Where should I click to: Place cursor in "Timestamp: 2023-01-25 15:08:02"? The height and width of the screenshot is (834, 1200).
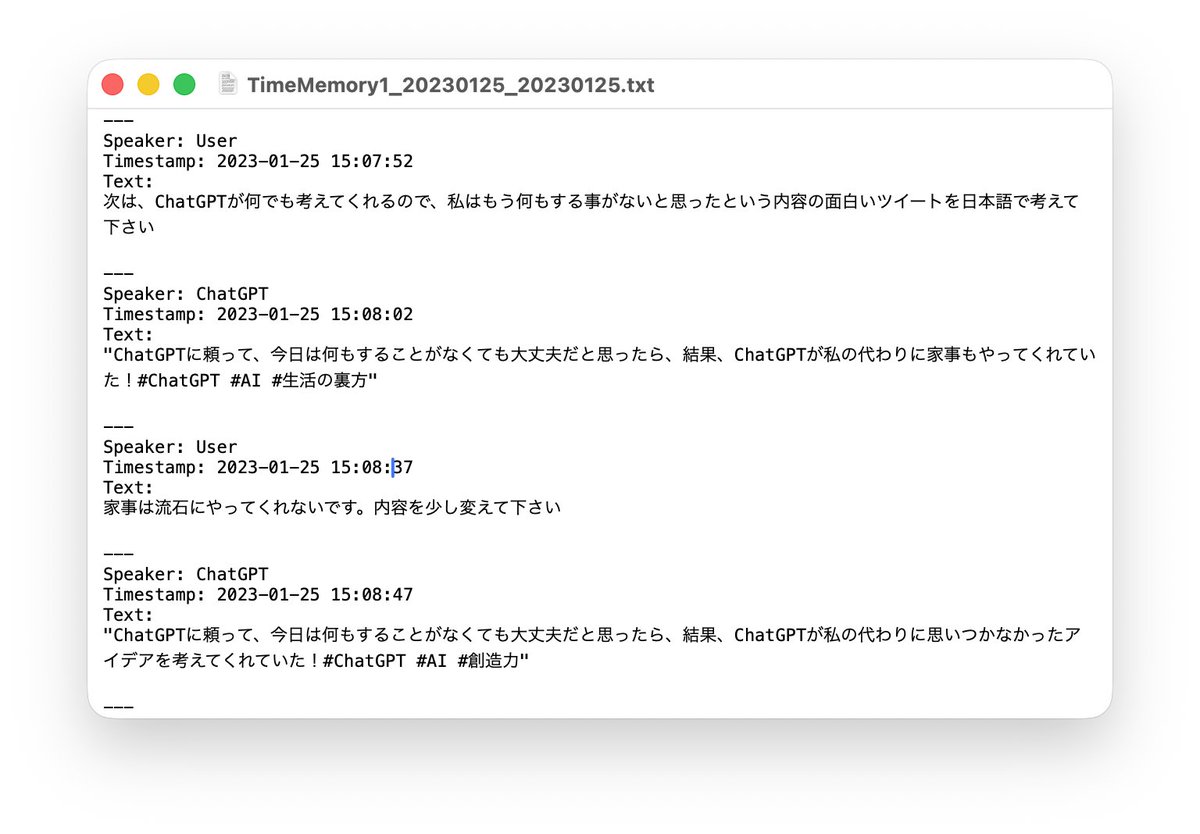click(258, 314)
